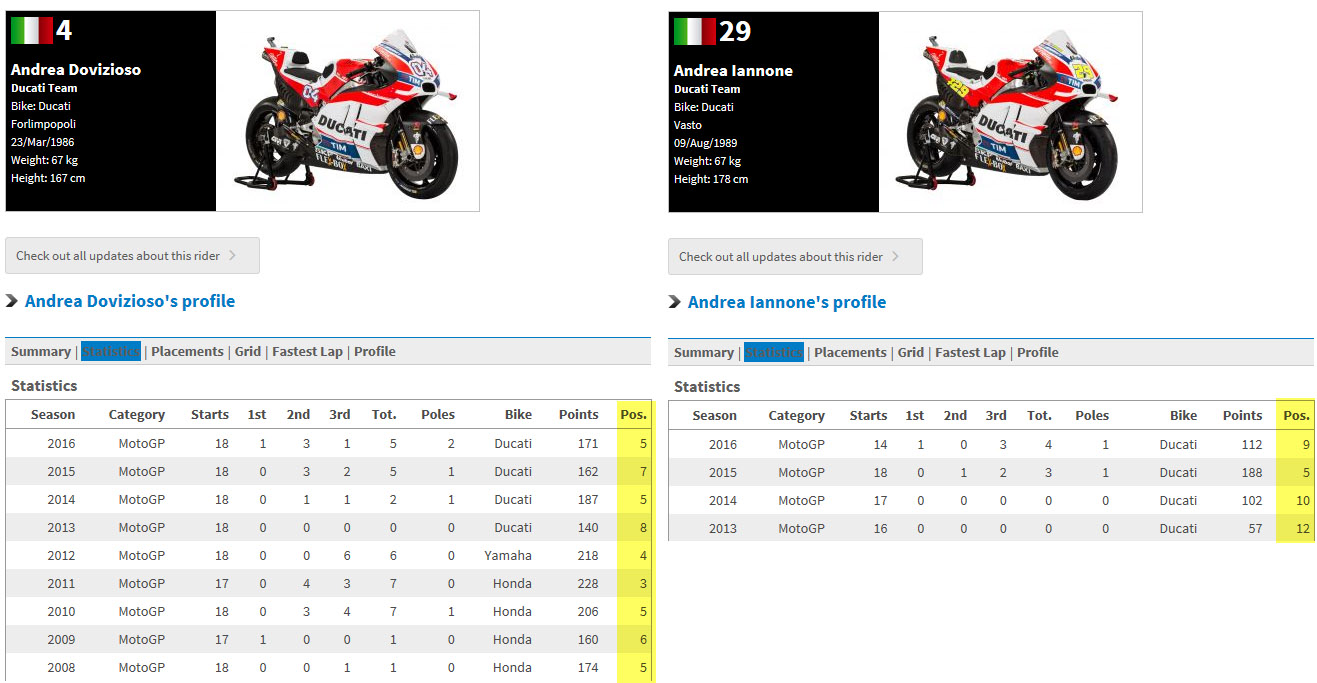The image size is (1317, 683).
Task: Open Andrea Dovizioso's profile heading link
Action: (130, 301)
